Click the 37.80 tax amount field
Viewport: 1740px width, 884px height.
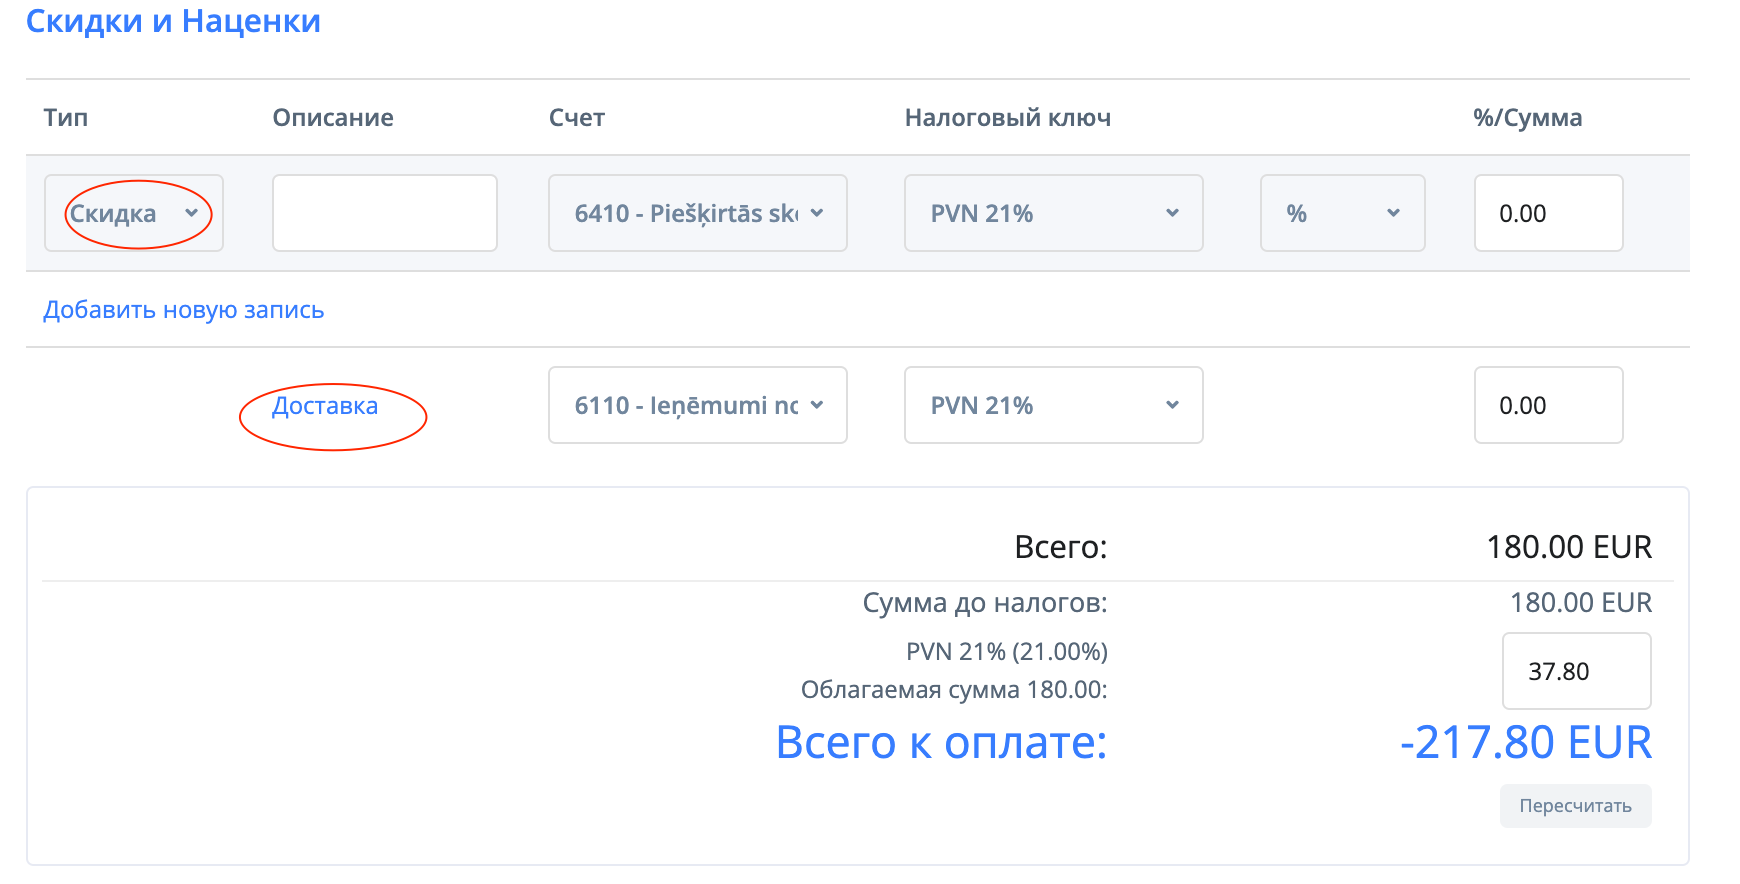(1575, 671)
